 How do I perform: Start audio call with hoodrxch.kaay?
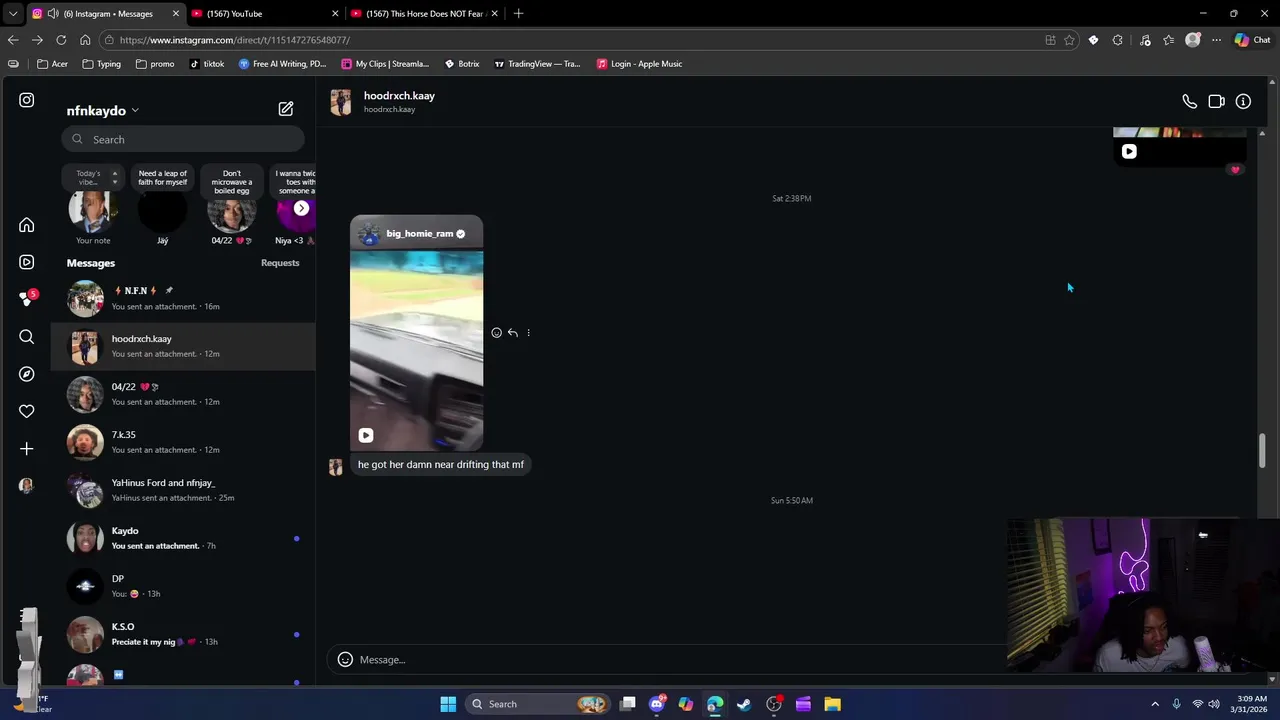[x=1189, y=102]
